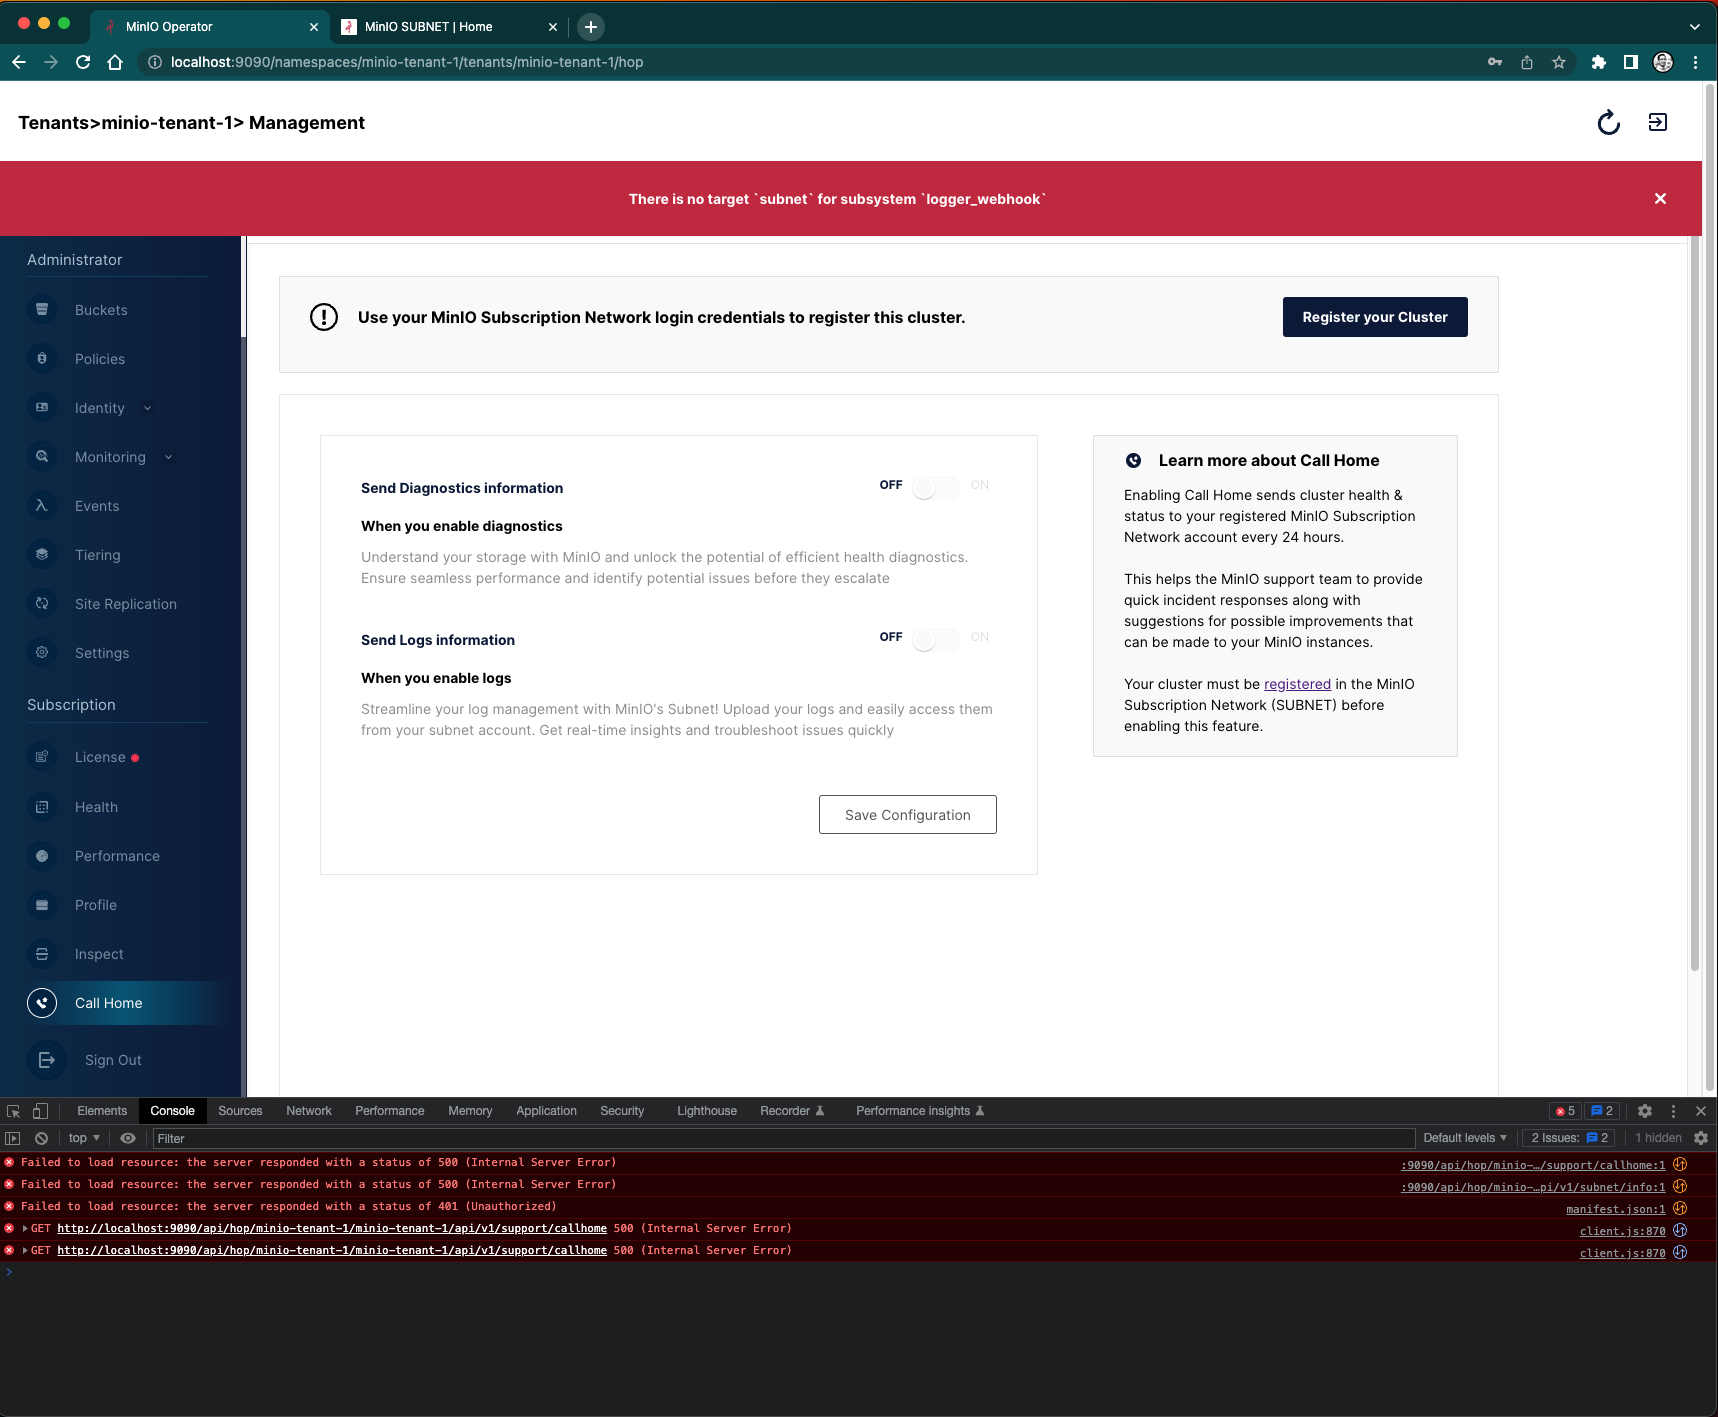Click Sign Out in the sidebar

click(x=113, y=1060)
